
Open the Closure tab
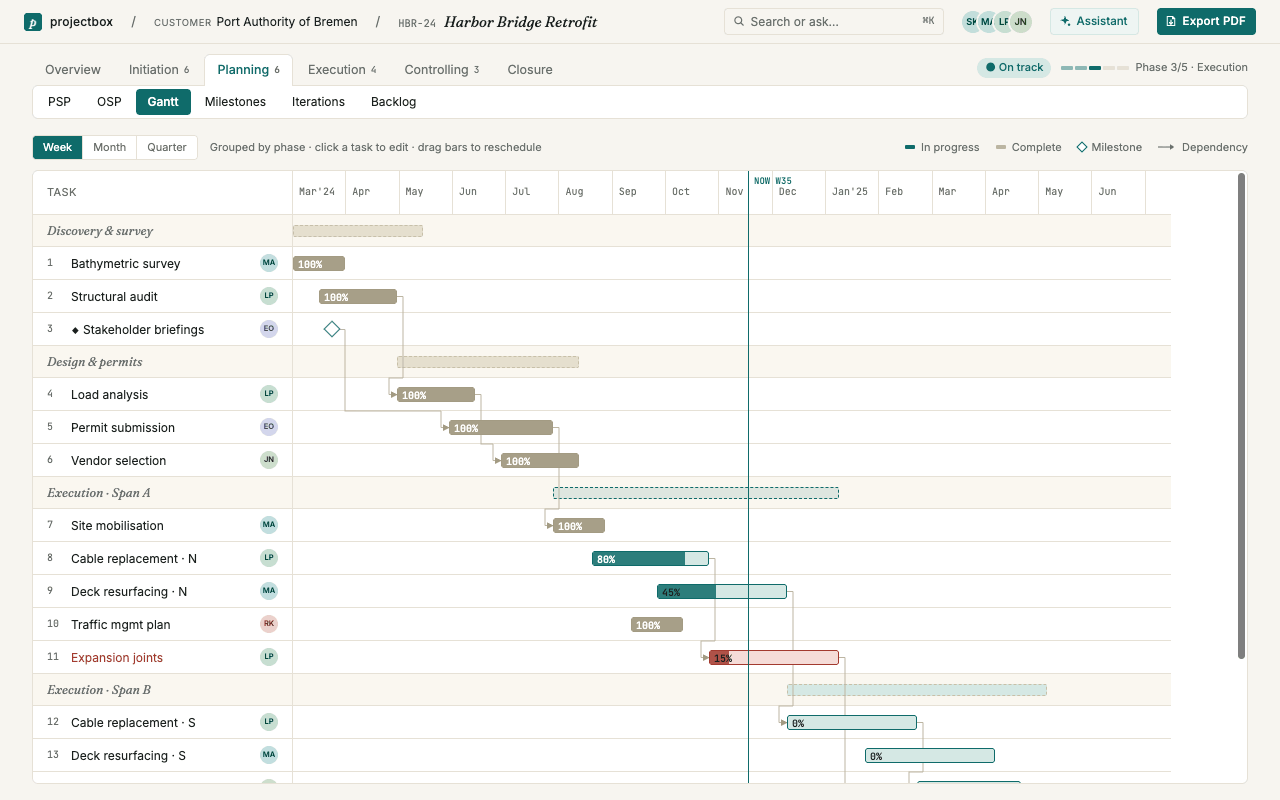(x=530, y=70)
